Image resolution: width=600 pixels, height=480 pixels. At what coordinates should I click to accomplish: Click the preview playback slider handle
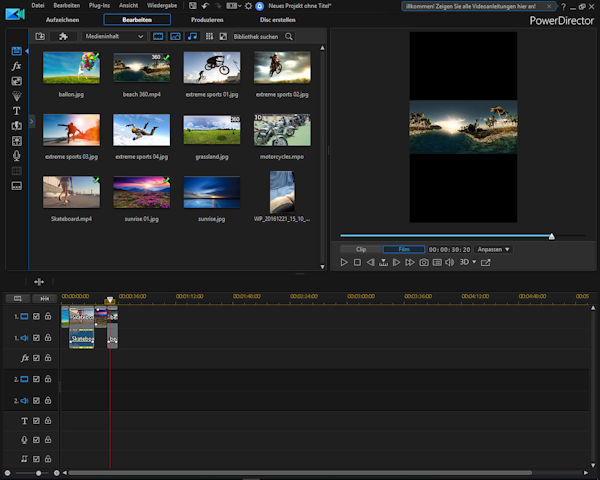coord(552,236)
